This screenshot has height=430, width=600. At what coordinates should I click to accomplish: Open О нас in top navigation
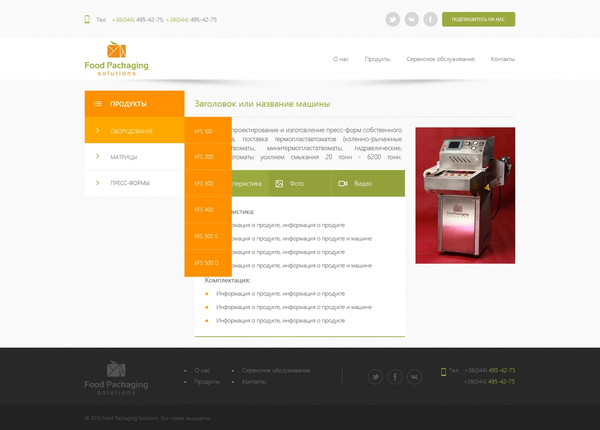click(x=341, y=59)
